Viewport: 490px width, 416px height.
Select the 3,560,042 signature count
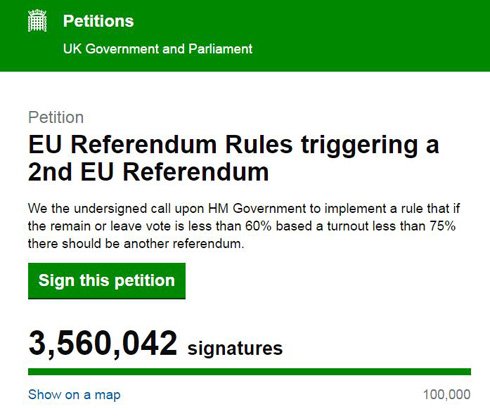point(103,344)
